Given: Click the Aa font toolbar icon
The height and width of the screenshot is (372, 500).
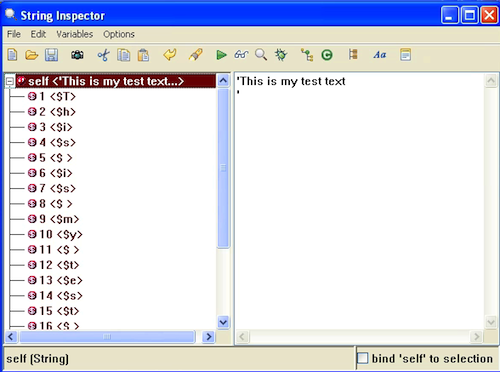Looking at the screenshot, I should tap(380, 55).
